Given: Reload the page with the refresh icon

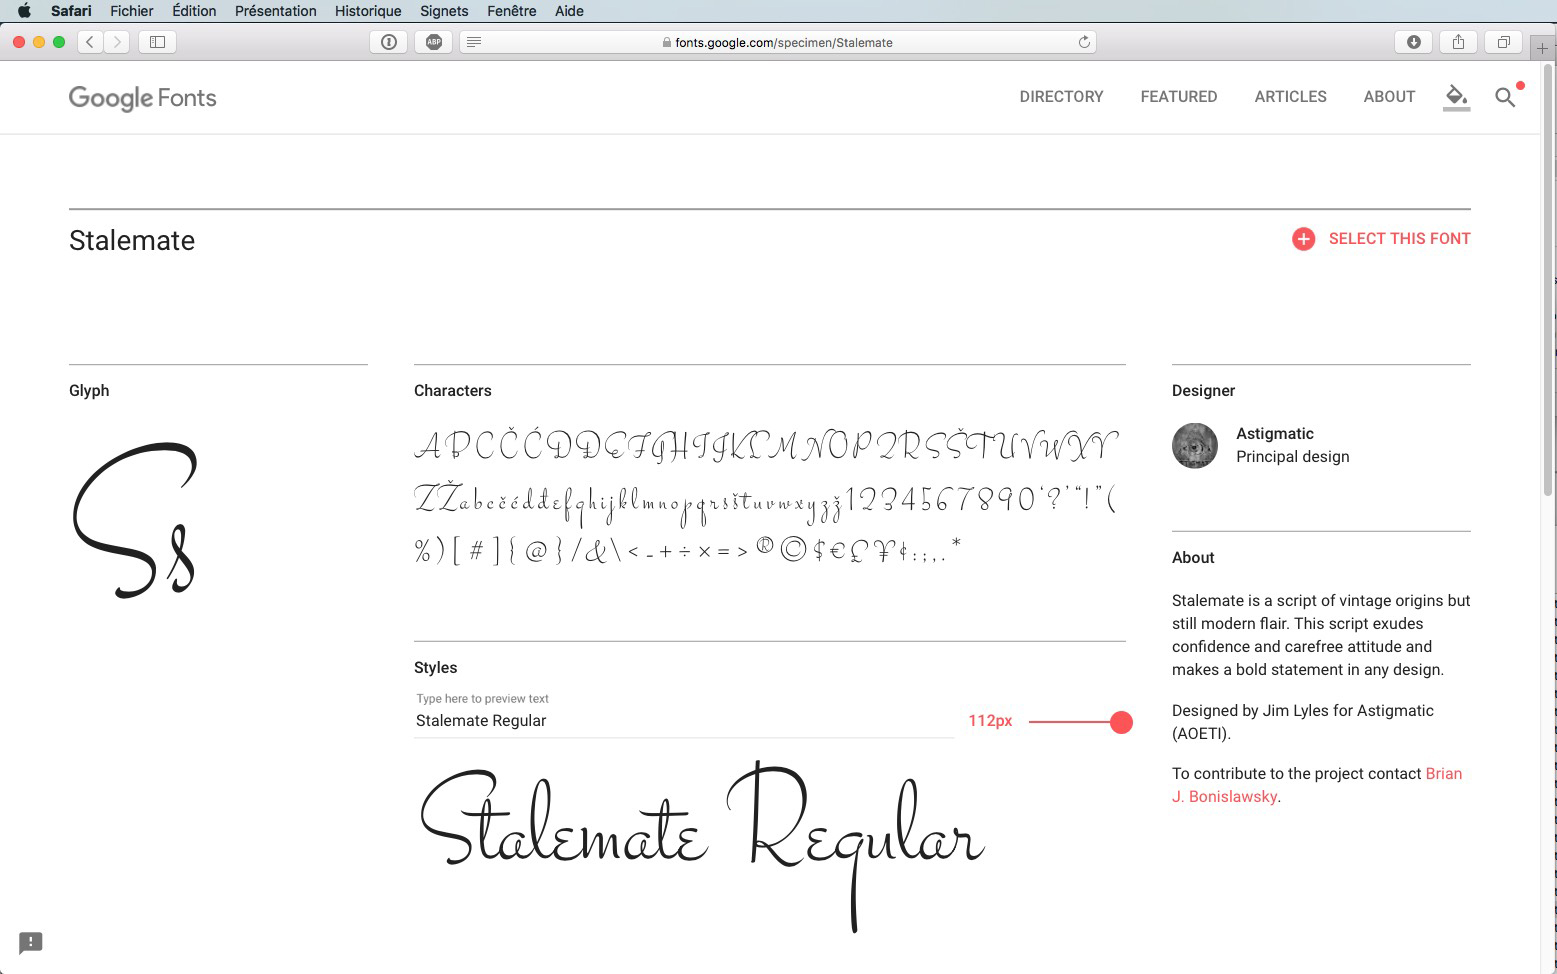Looking at the screenshot, I should coord(1084,42).
